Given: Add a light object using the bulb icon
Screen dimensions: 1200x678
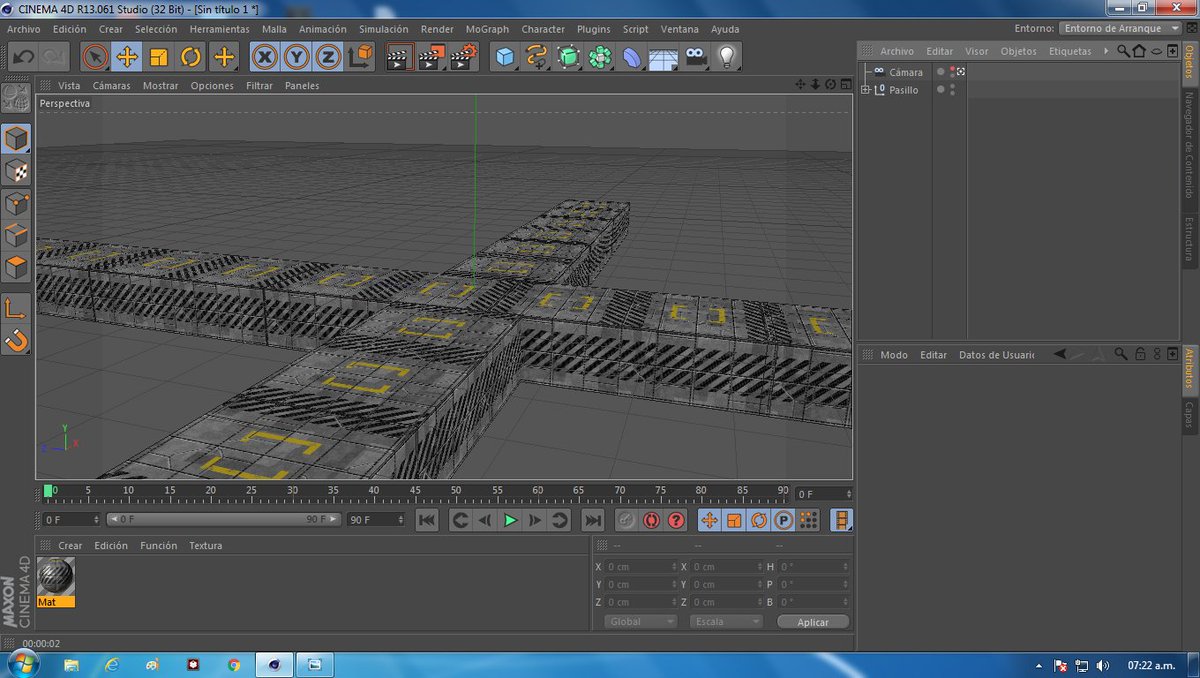Looking at the screenshot, I should click(x=727, y=57).
